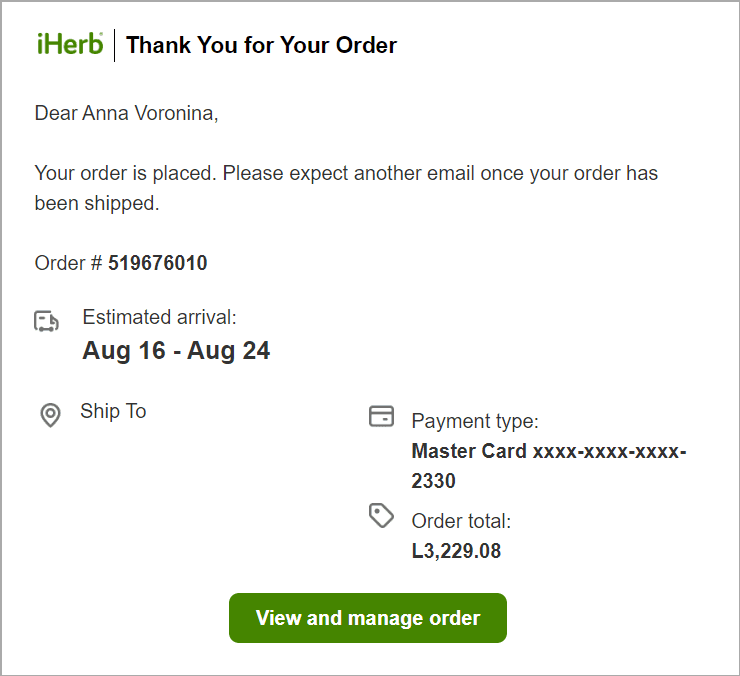The width and height of the screenshot is (740, 676).
Task: Click the 'Please expect another email' sentence
Action: point(440,173)
